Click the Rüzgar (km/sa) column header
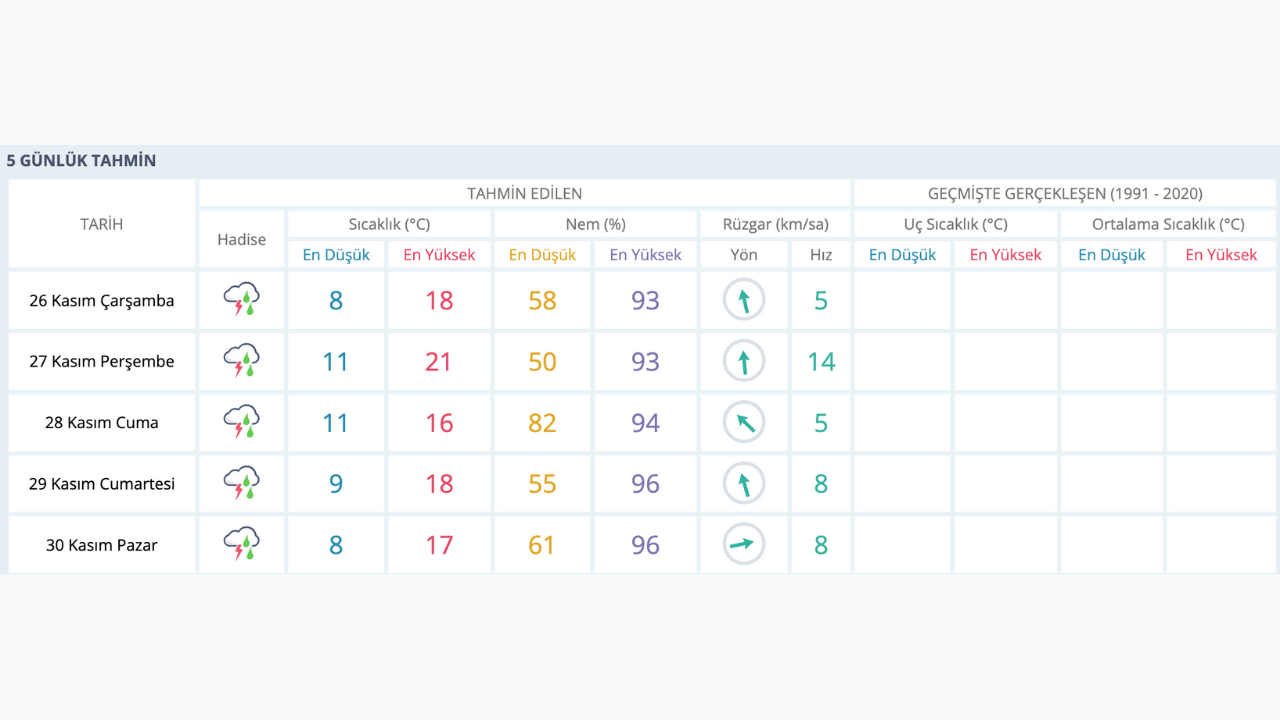 click(775, 224)
